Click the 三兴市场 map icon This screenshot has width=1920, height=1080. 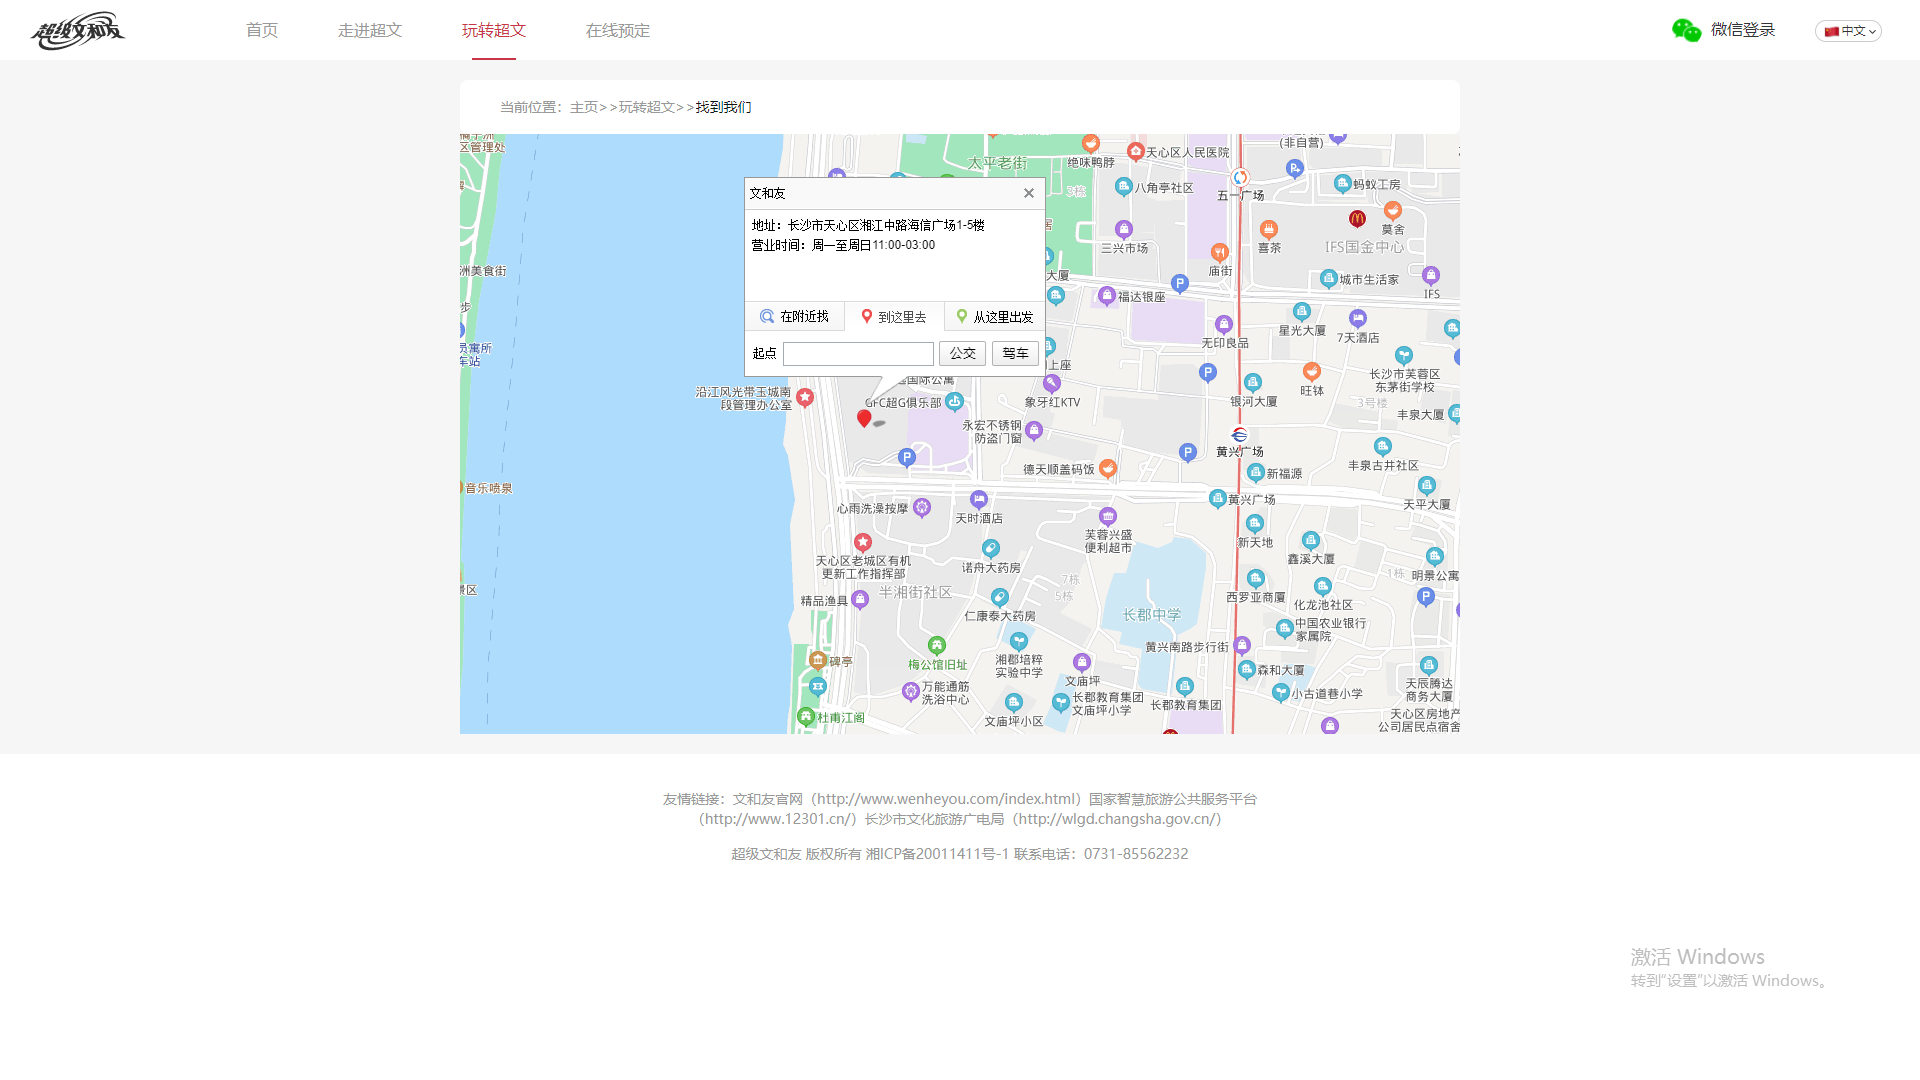click(x=1124, y=229)
